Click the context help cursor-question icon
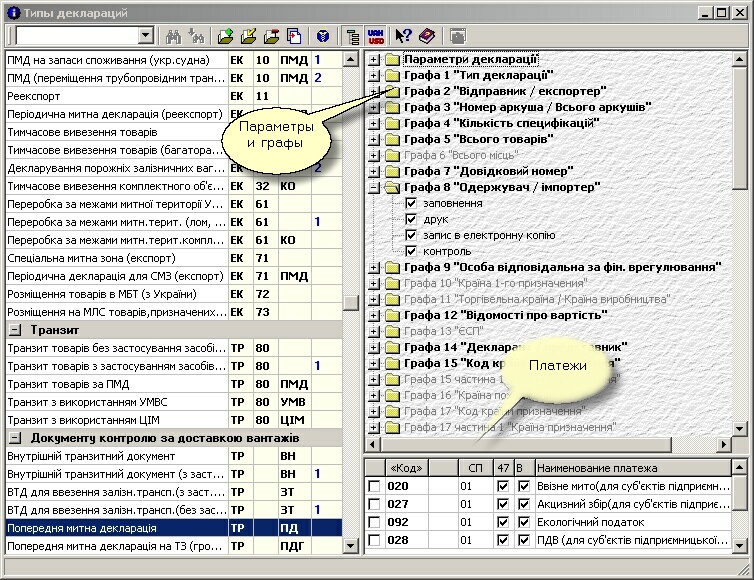 (403, 36)
